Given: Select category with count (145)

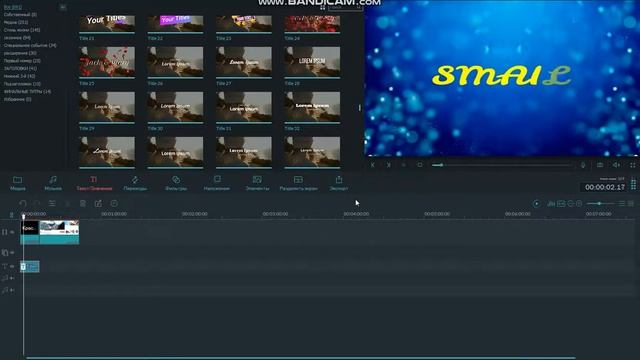Looking at the screenshot, I should 22,30.
